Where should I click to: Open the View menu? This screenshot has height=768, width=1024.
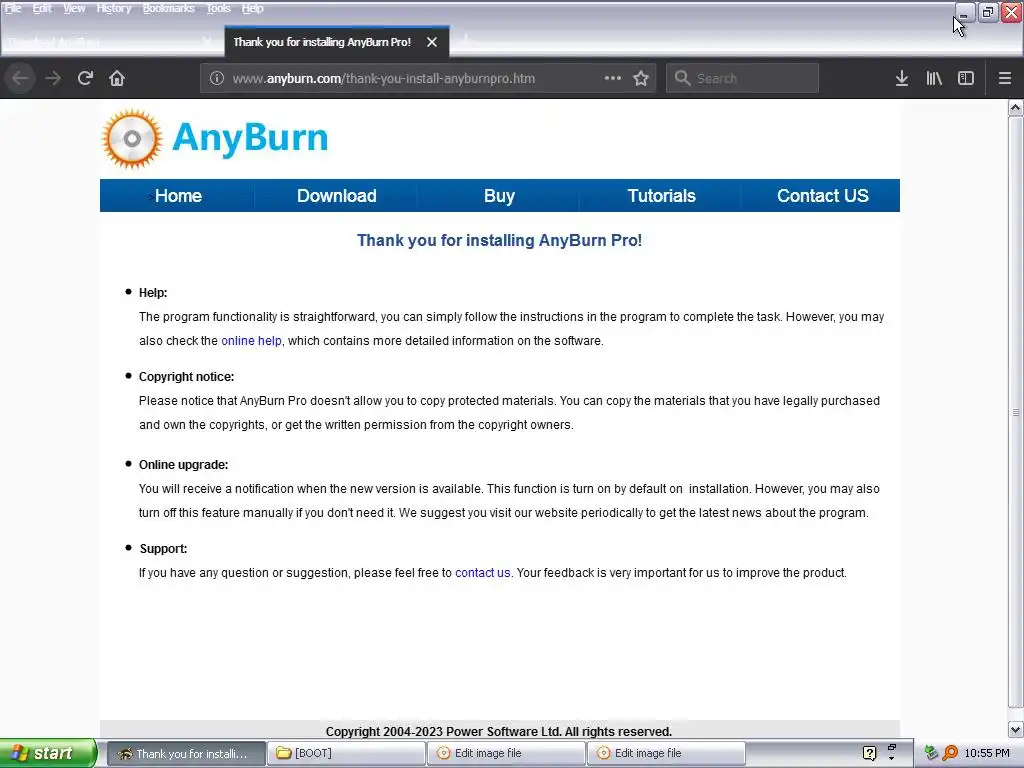pos(74,8)
